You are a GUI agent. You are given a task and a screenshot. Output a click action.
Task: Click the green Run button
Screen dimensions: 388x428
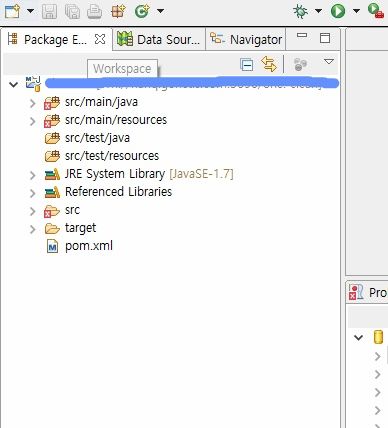[338, 11]
